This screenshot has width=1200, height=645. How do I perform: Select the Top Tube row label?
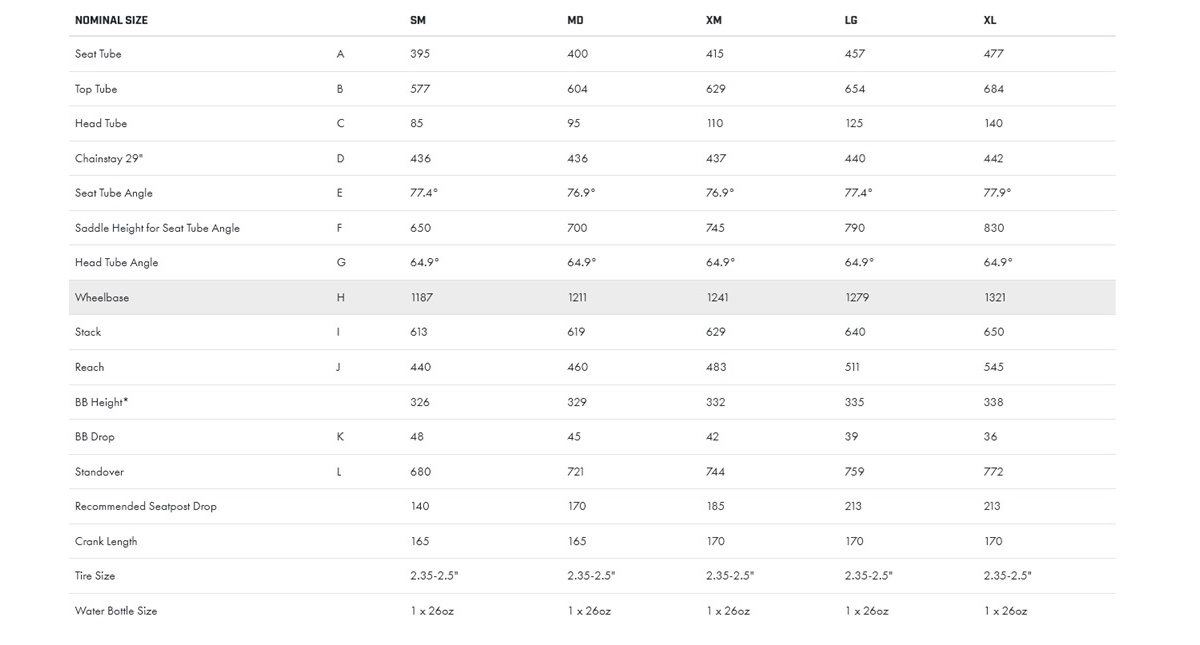point(96,89)
